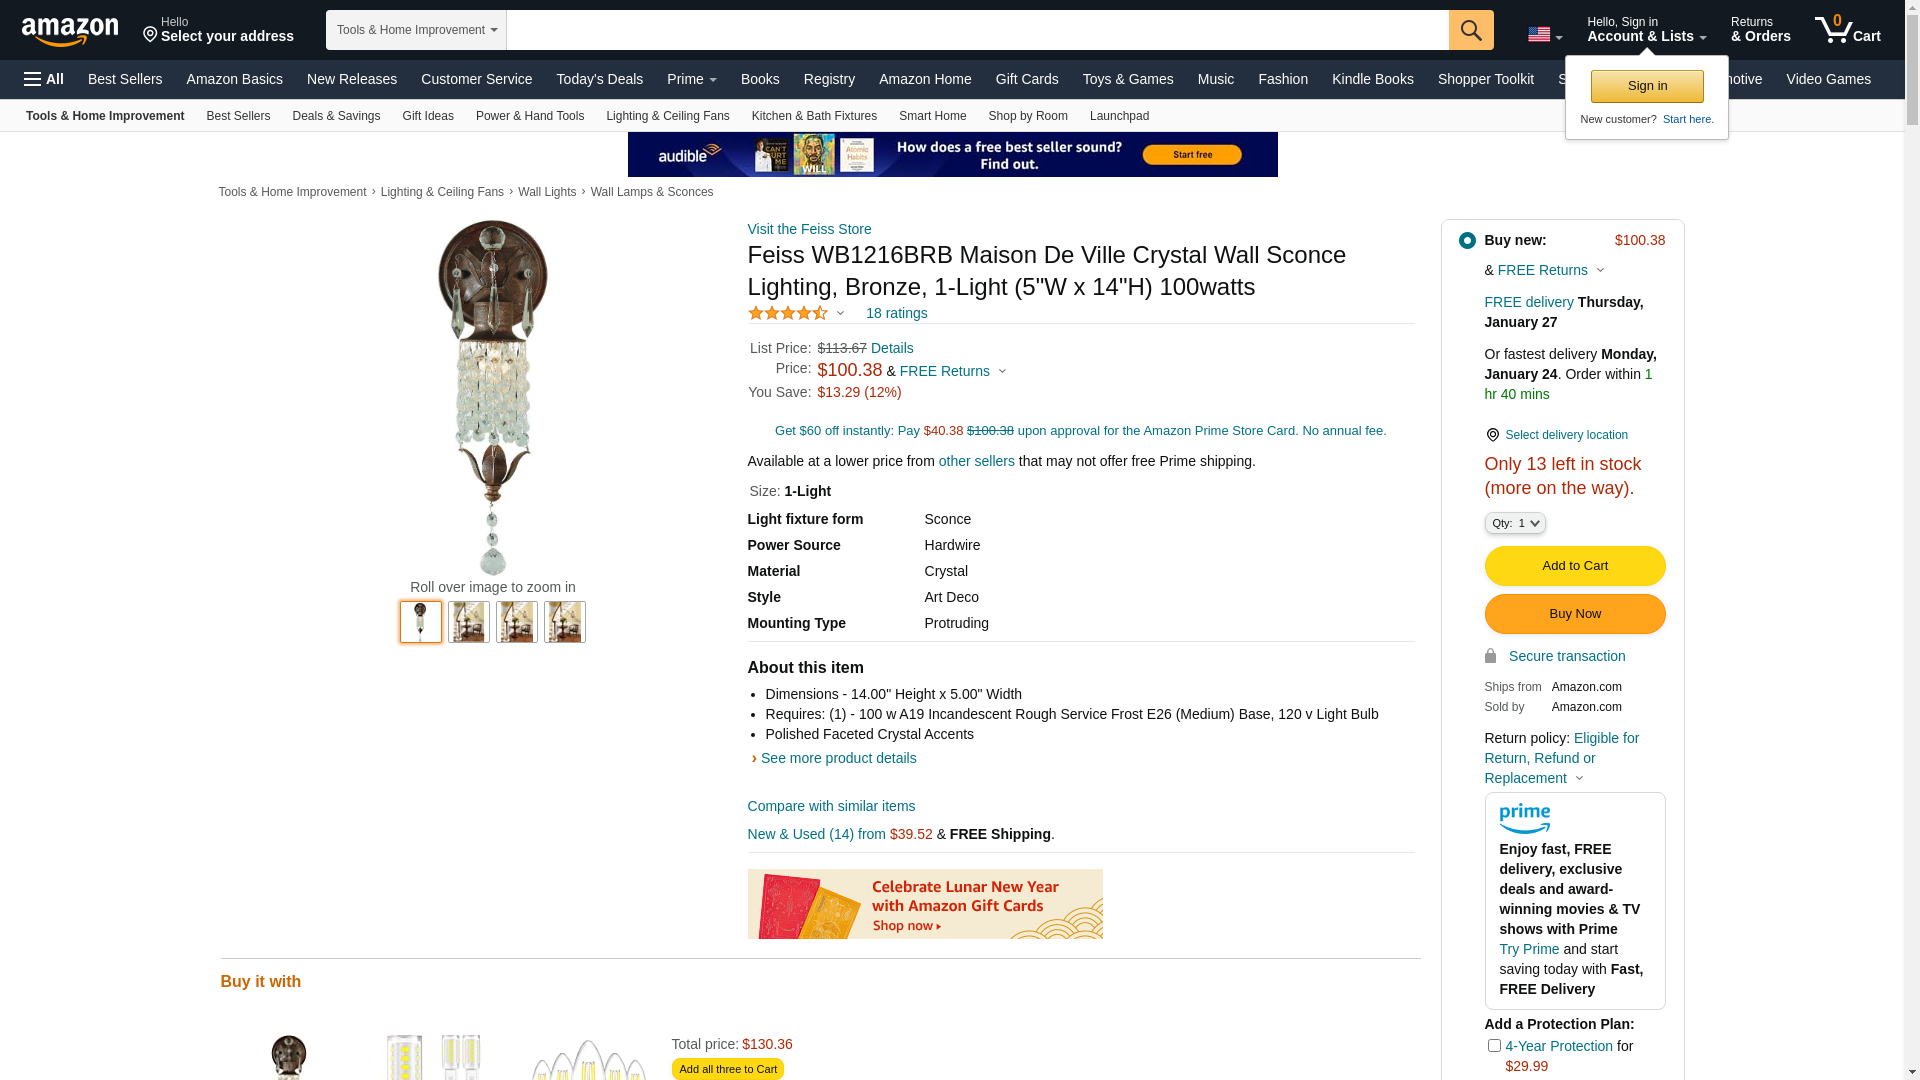Open the All hamburger menu
Screen dimensions: 1920x1080
[x=44, y=79]
